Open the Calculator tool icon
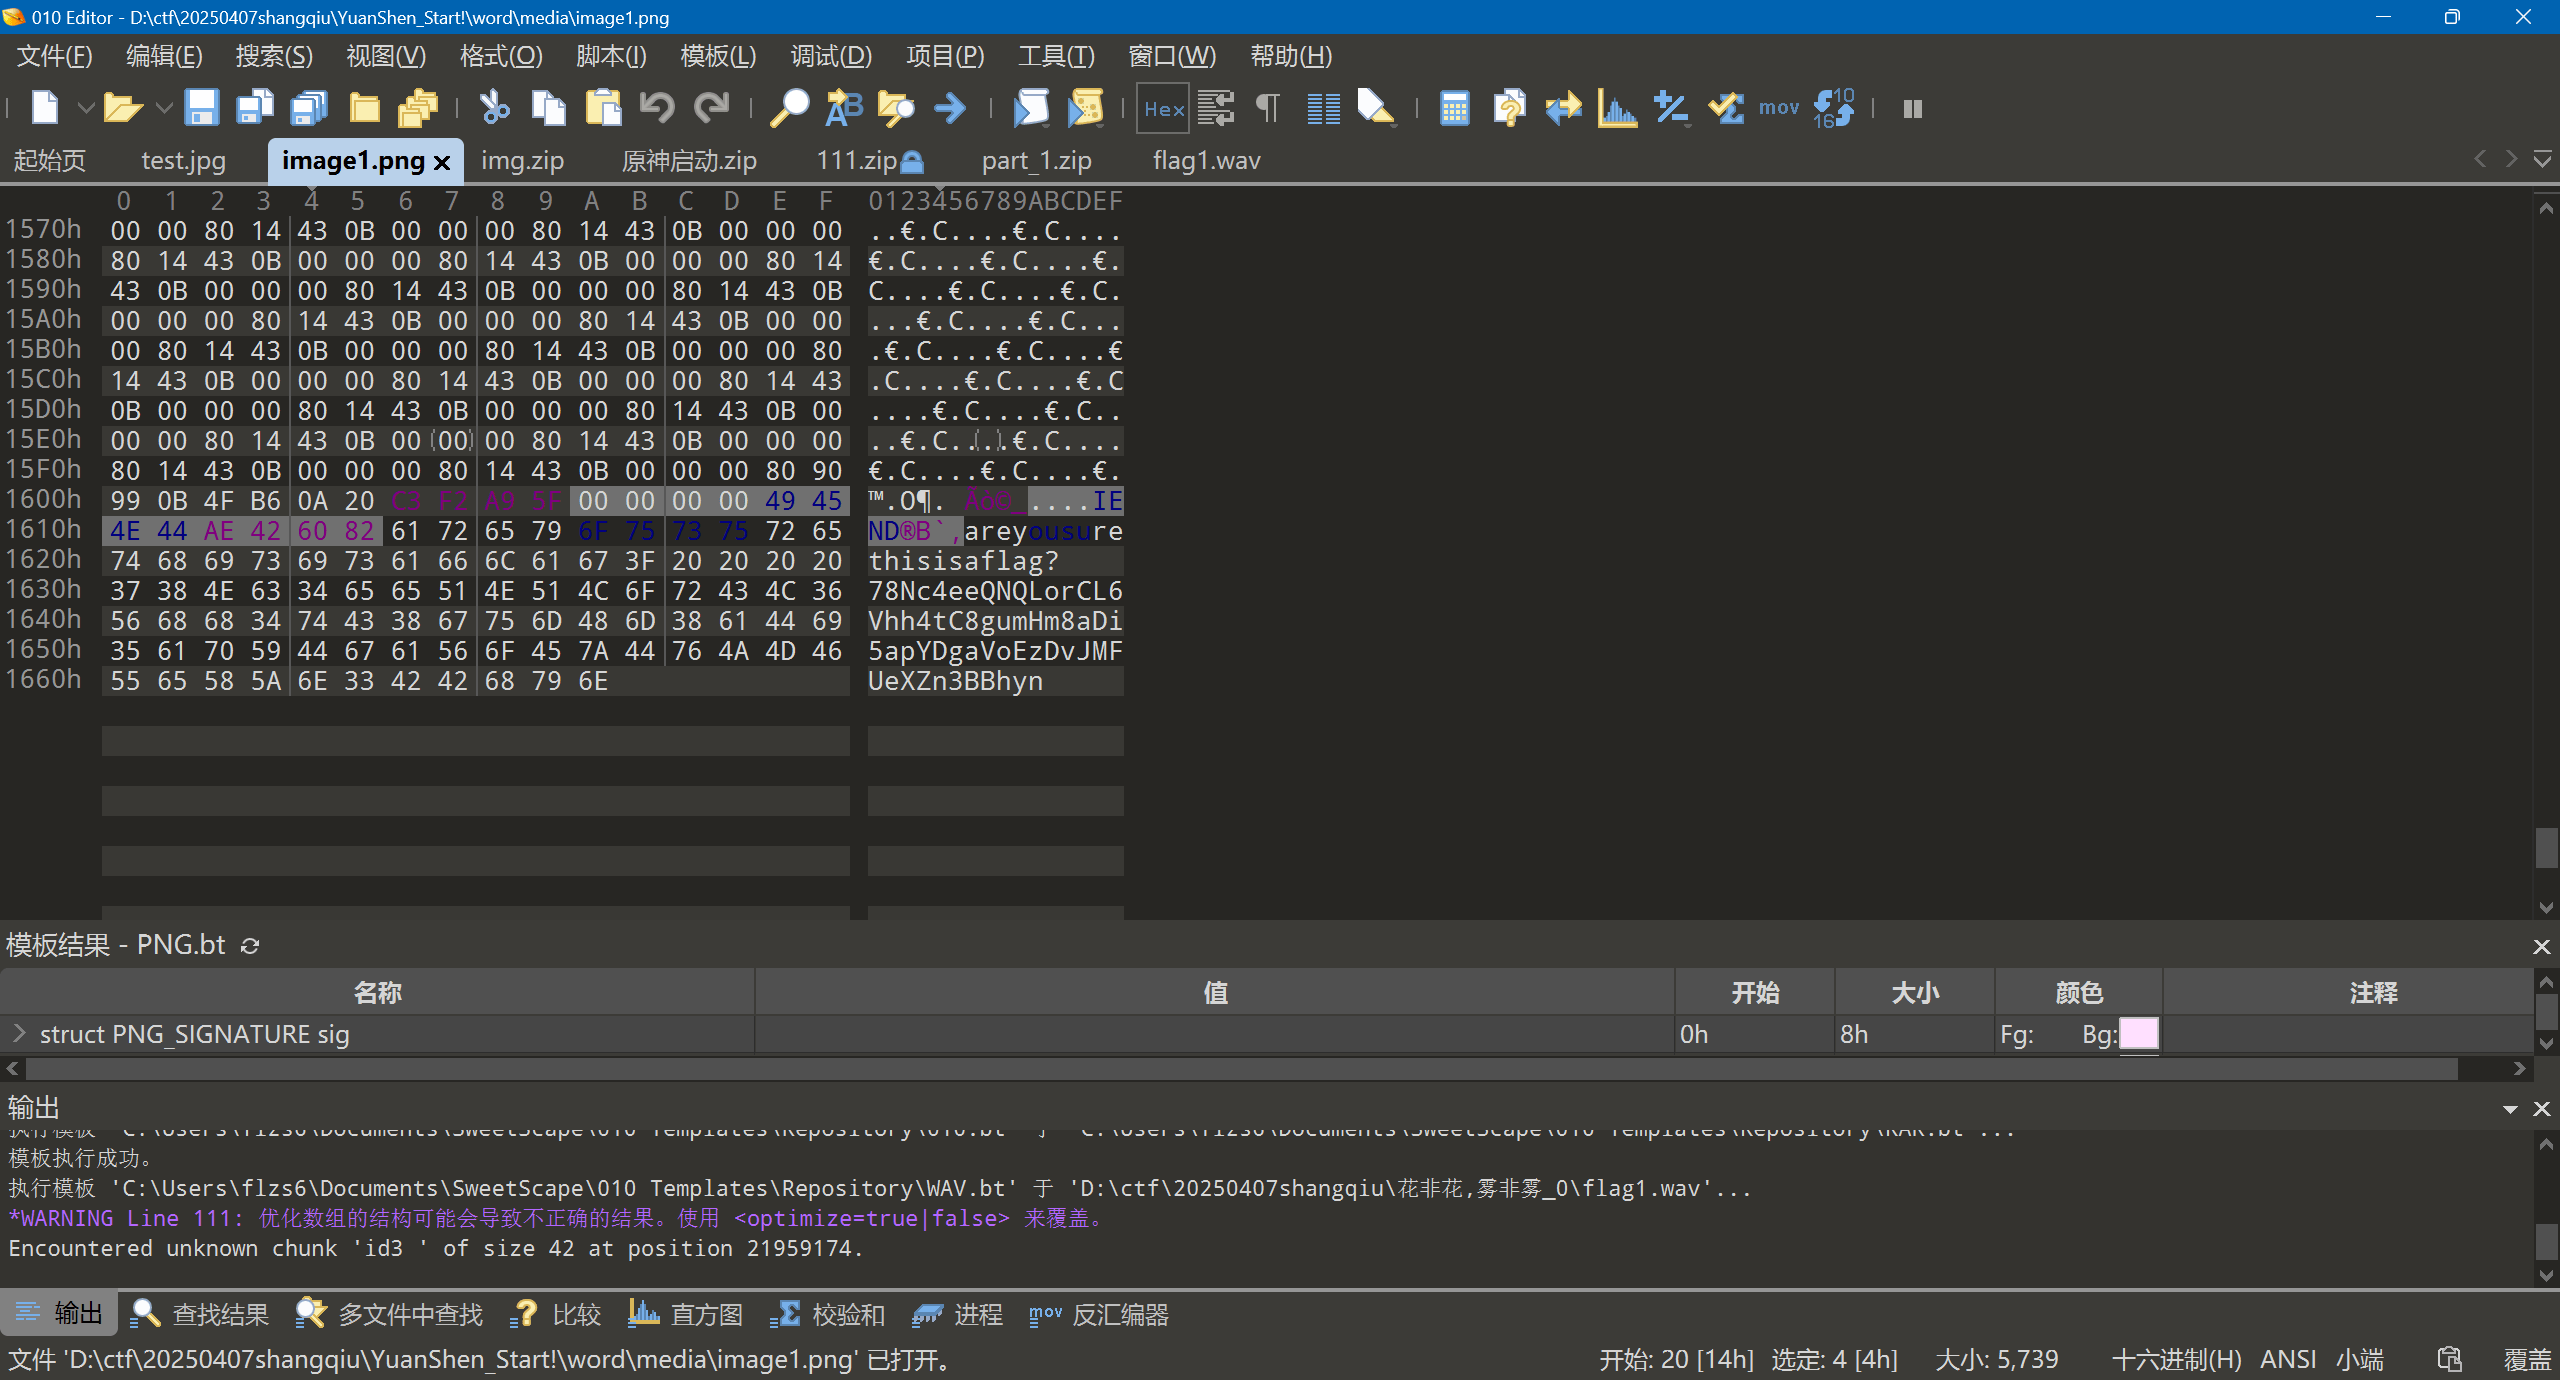 (x=1454, y=108)
